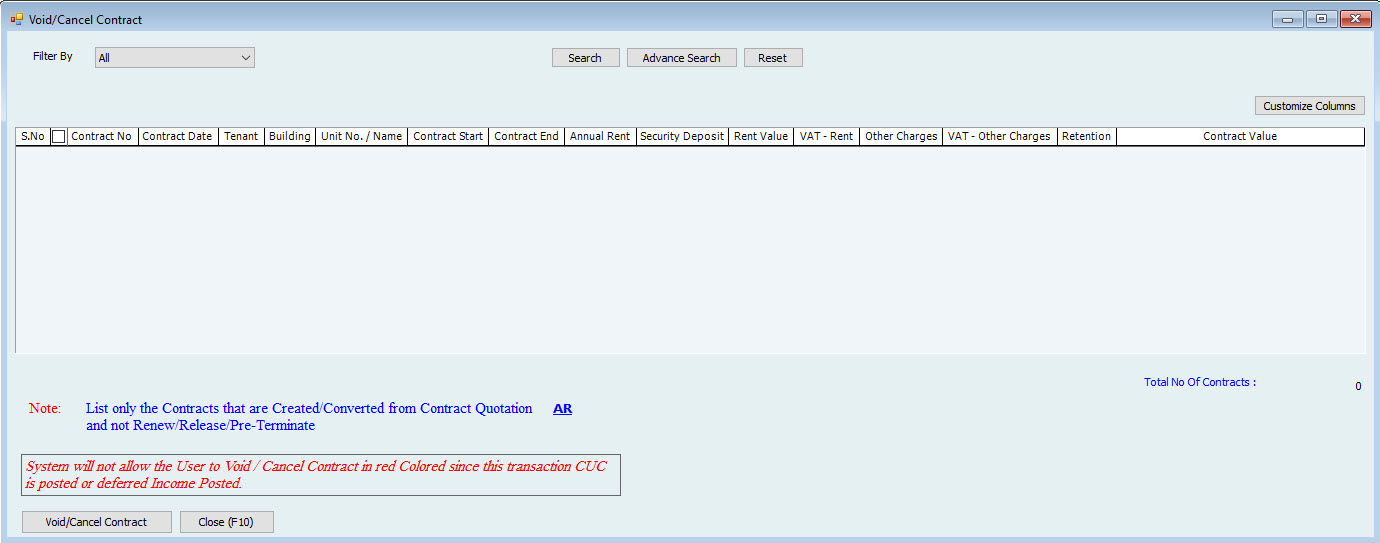Screen dimensions: 1380x543
Task: Sort by Contract No column header
Action: click(102, 137)
